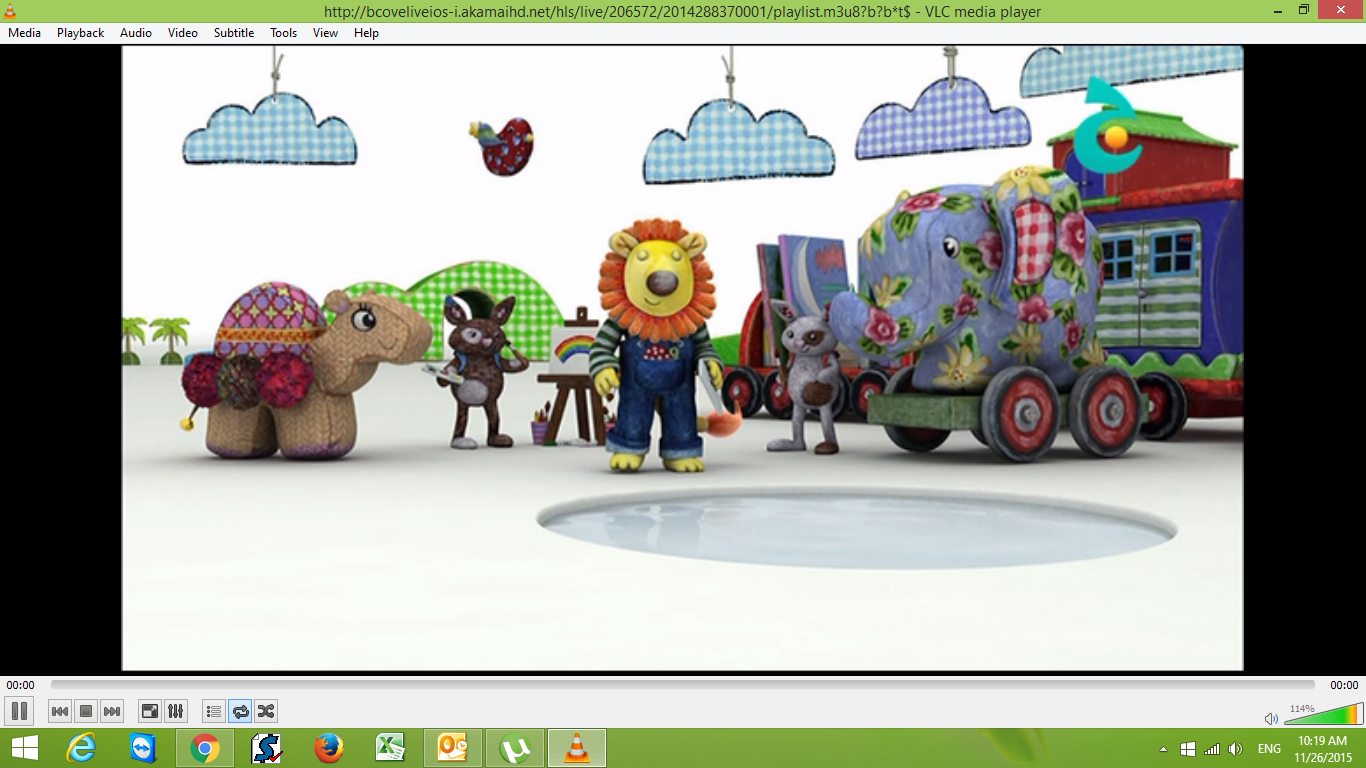Switch ENG input language indicator
Image resolution: width=1366 pixels, height=768 pixels.
point(1269,749)
